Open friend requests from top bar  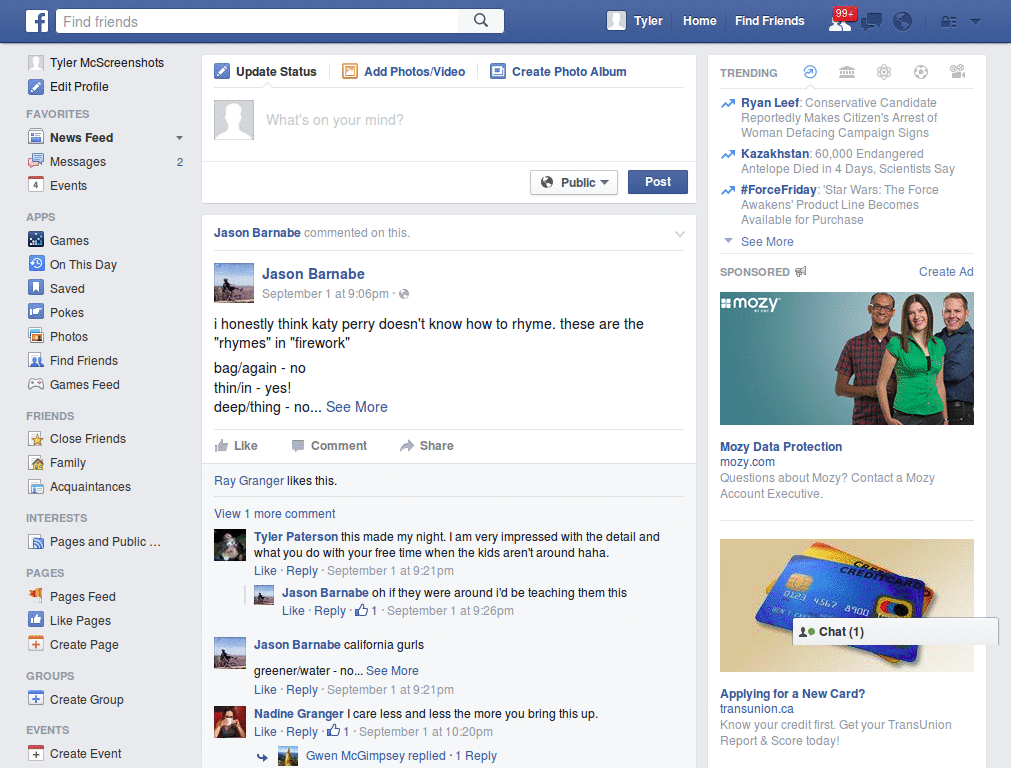840,22
